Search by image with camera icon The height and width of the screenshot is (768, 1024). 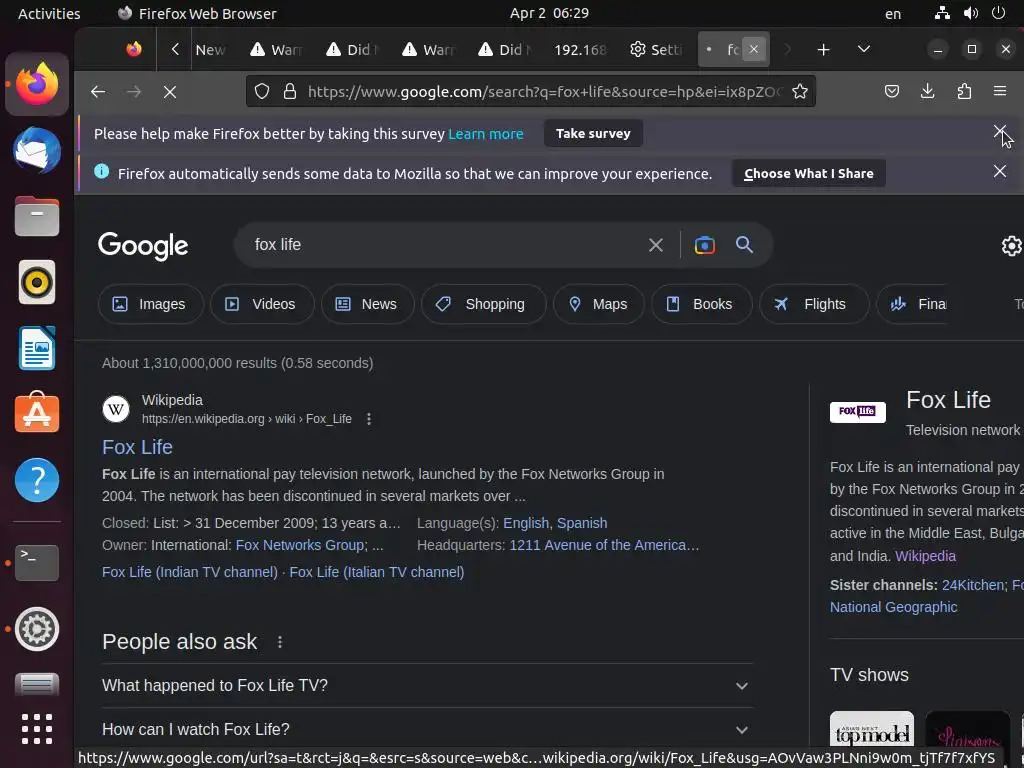coord(705,245)
